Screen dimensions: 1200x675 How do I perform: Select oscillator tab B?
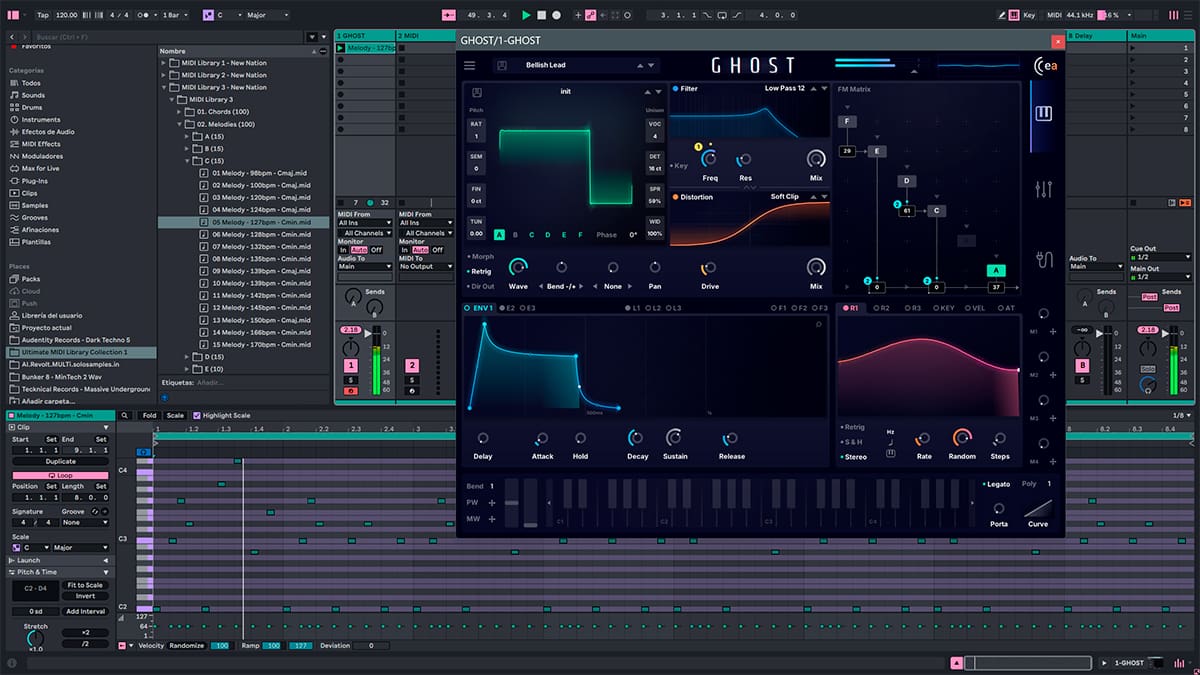(515, 235)
